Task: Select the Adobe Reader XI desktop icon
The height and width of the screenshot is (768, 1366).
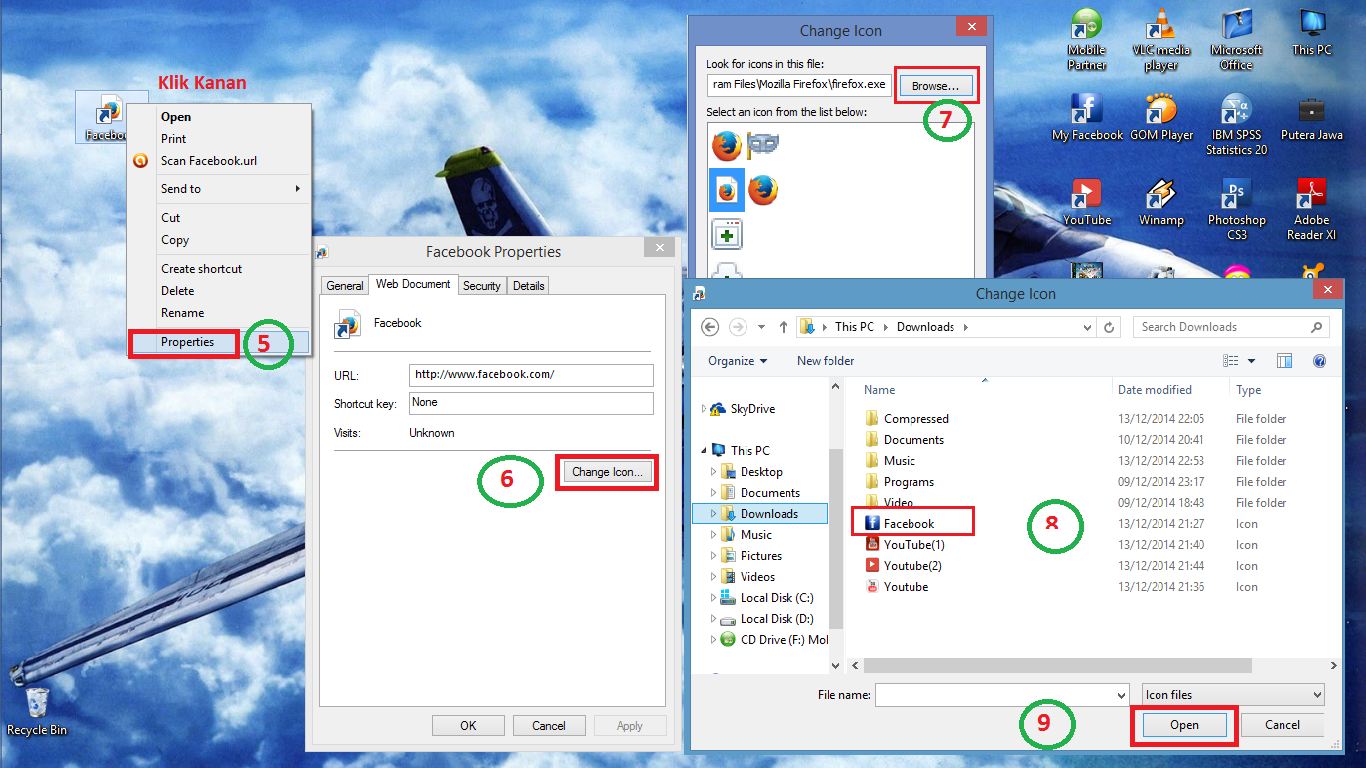Action: [1311, 210]
